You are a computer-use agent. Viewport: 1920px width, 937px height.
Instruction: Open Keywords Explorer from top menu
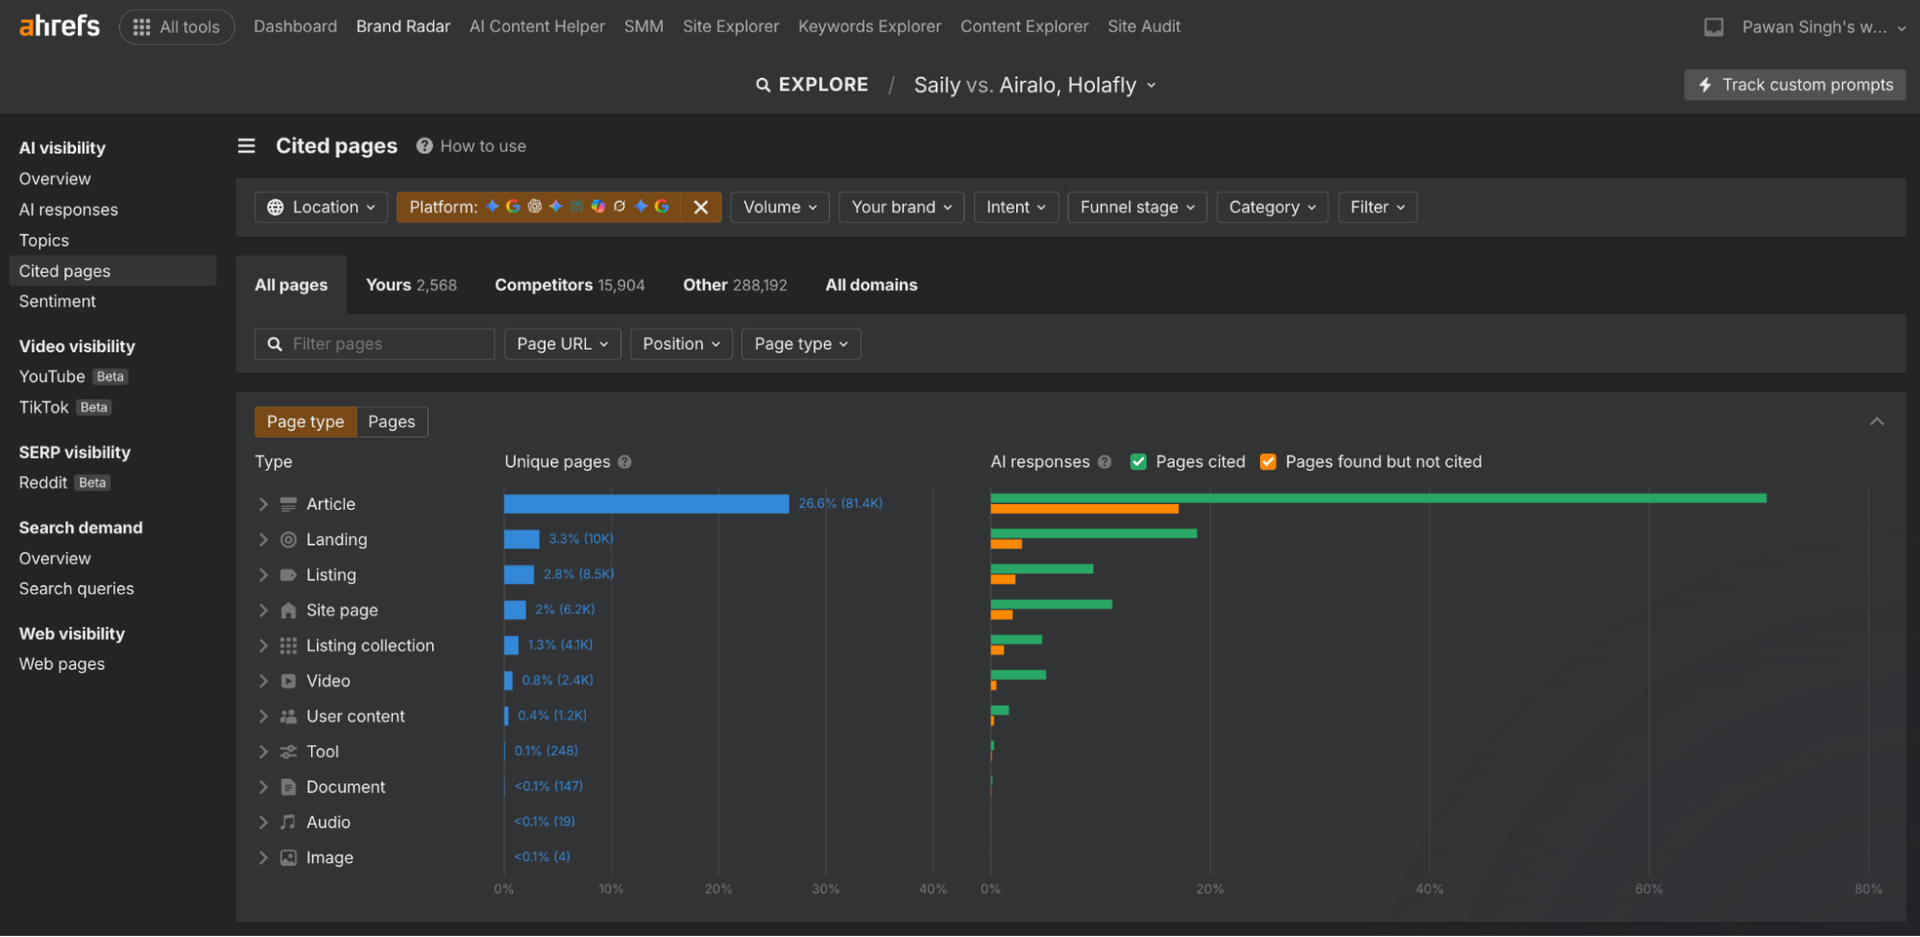click(869, 27)
